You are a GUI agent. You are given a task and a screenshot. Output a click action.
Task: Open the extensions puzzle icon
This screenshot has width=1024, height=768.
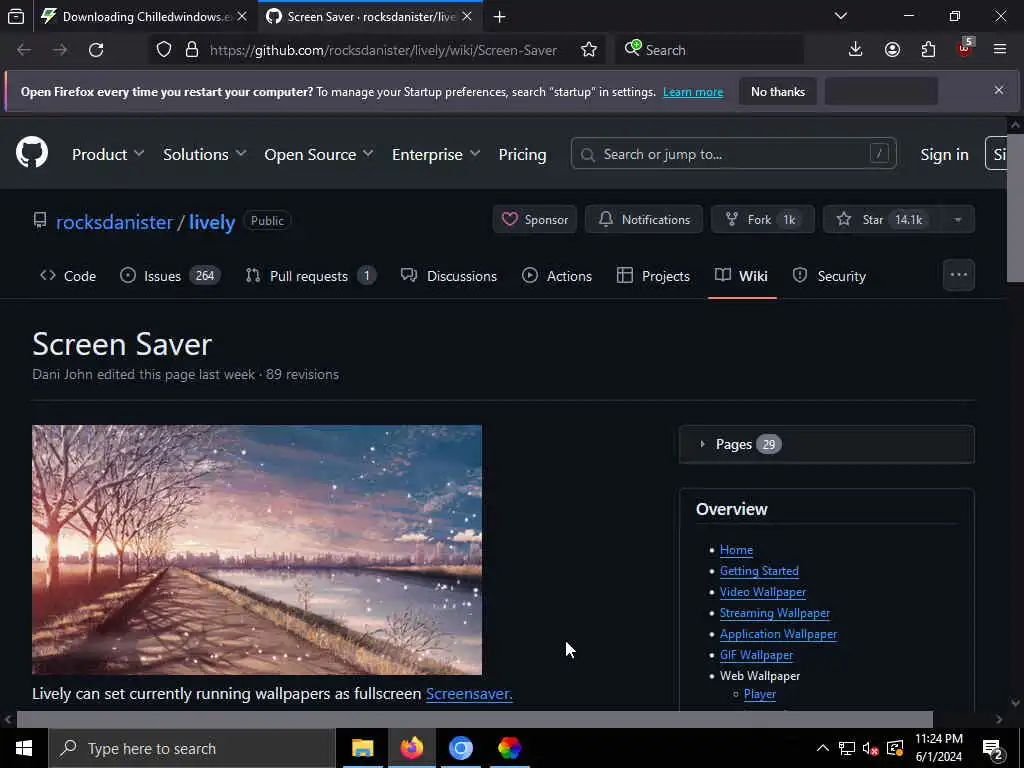pyautogui.click(x=928, y=50)
